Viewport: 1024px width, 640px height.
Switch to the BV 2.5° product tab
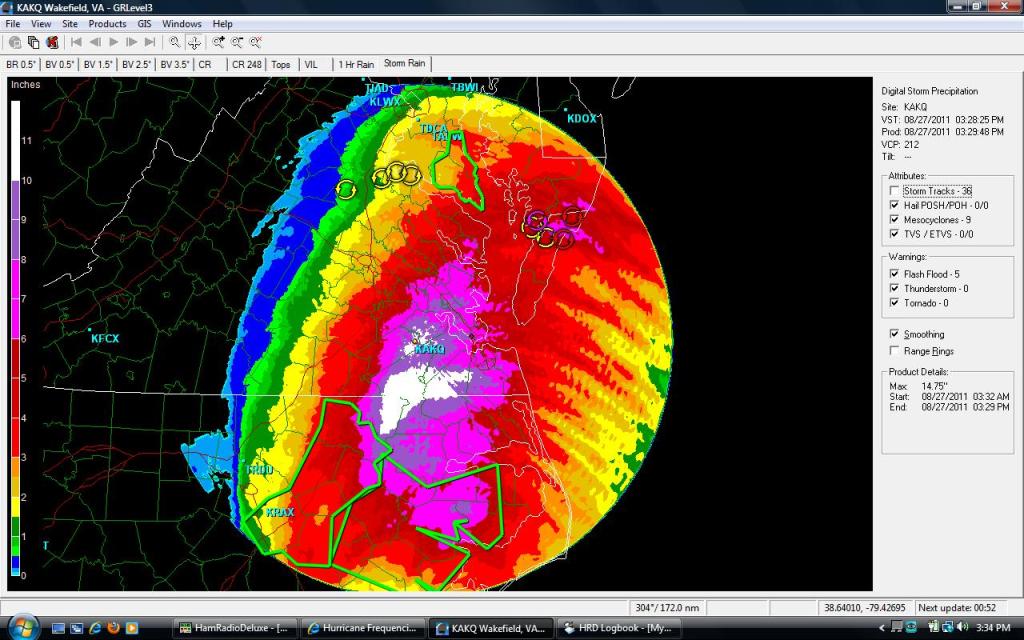[136, 64]
